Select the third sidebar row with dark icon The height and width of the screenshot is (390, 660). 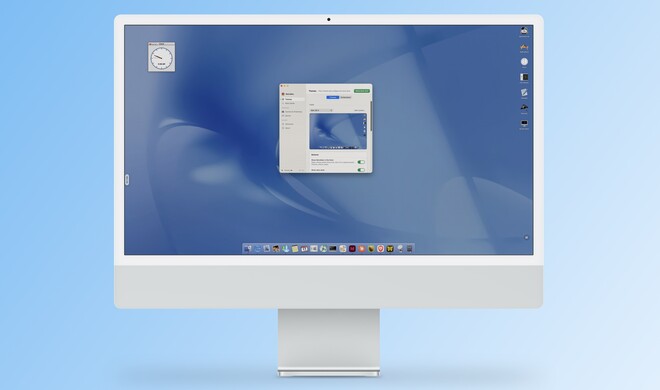tap(293, 111)
